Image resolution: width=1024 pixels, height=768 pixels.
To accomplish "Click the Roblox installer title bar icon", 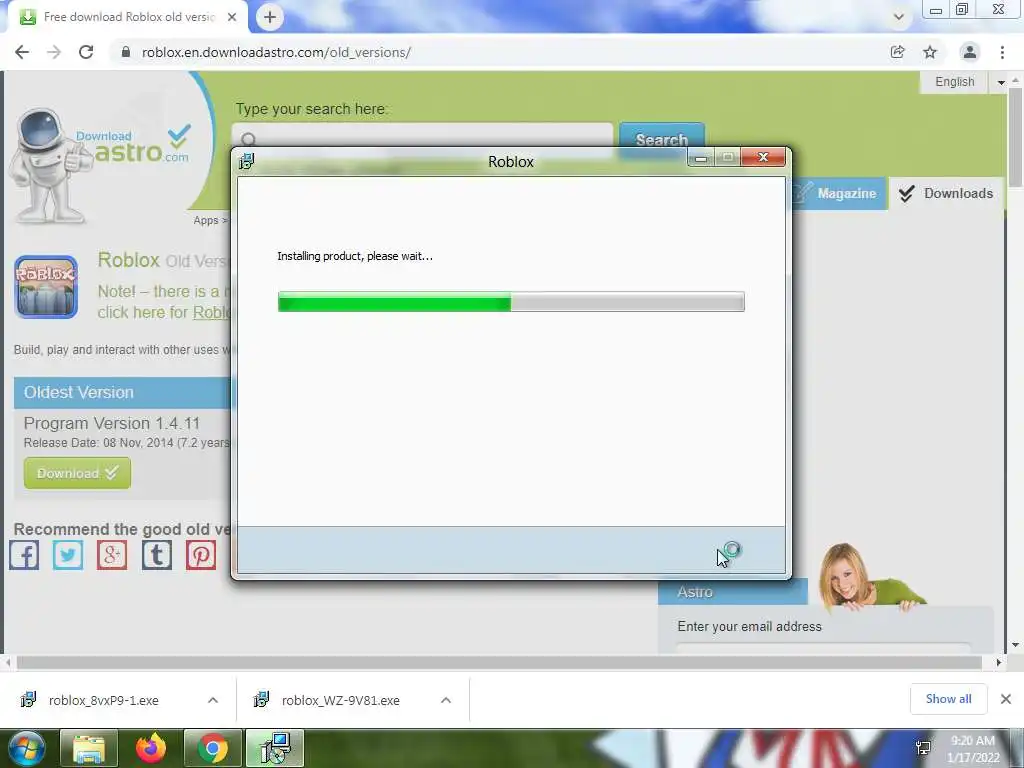I will click(x=247, y=161).
